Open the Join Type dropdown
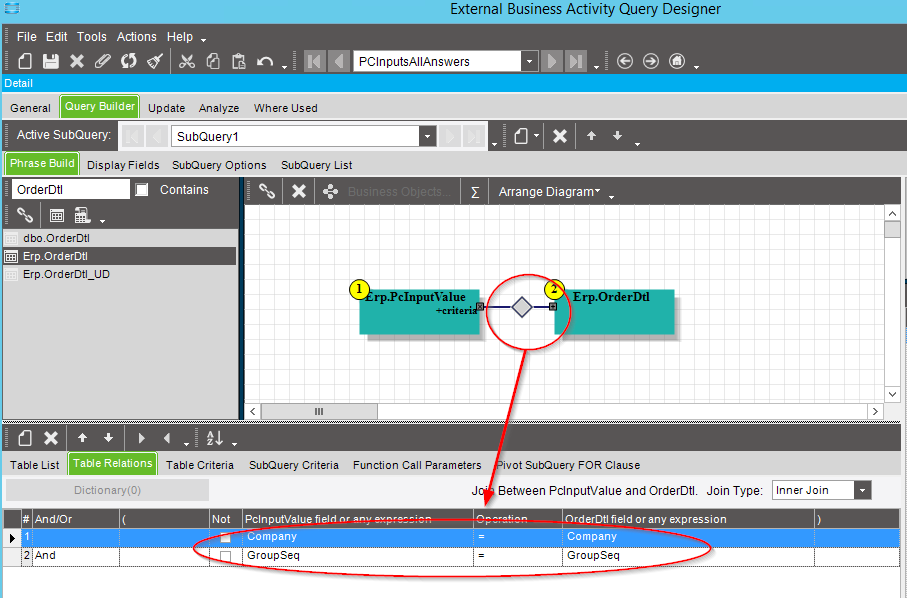Viewport: 907px width, 598px height. point(862,490)
